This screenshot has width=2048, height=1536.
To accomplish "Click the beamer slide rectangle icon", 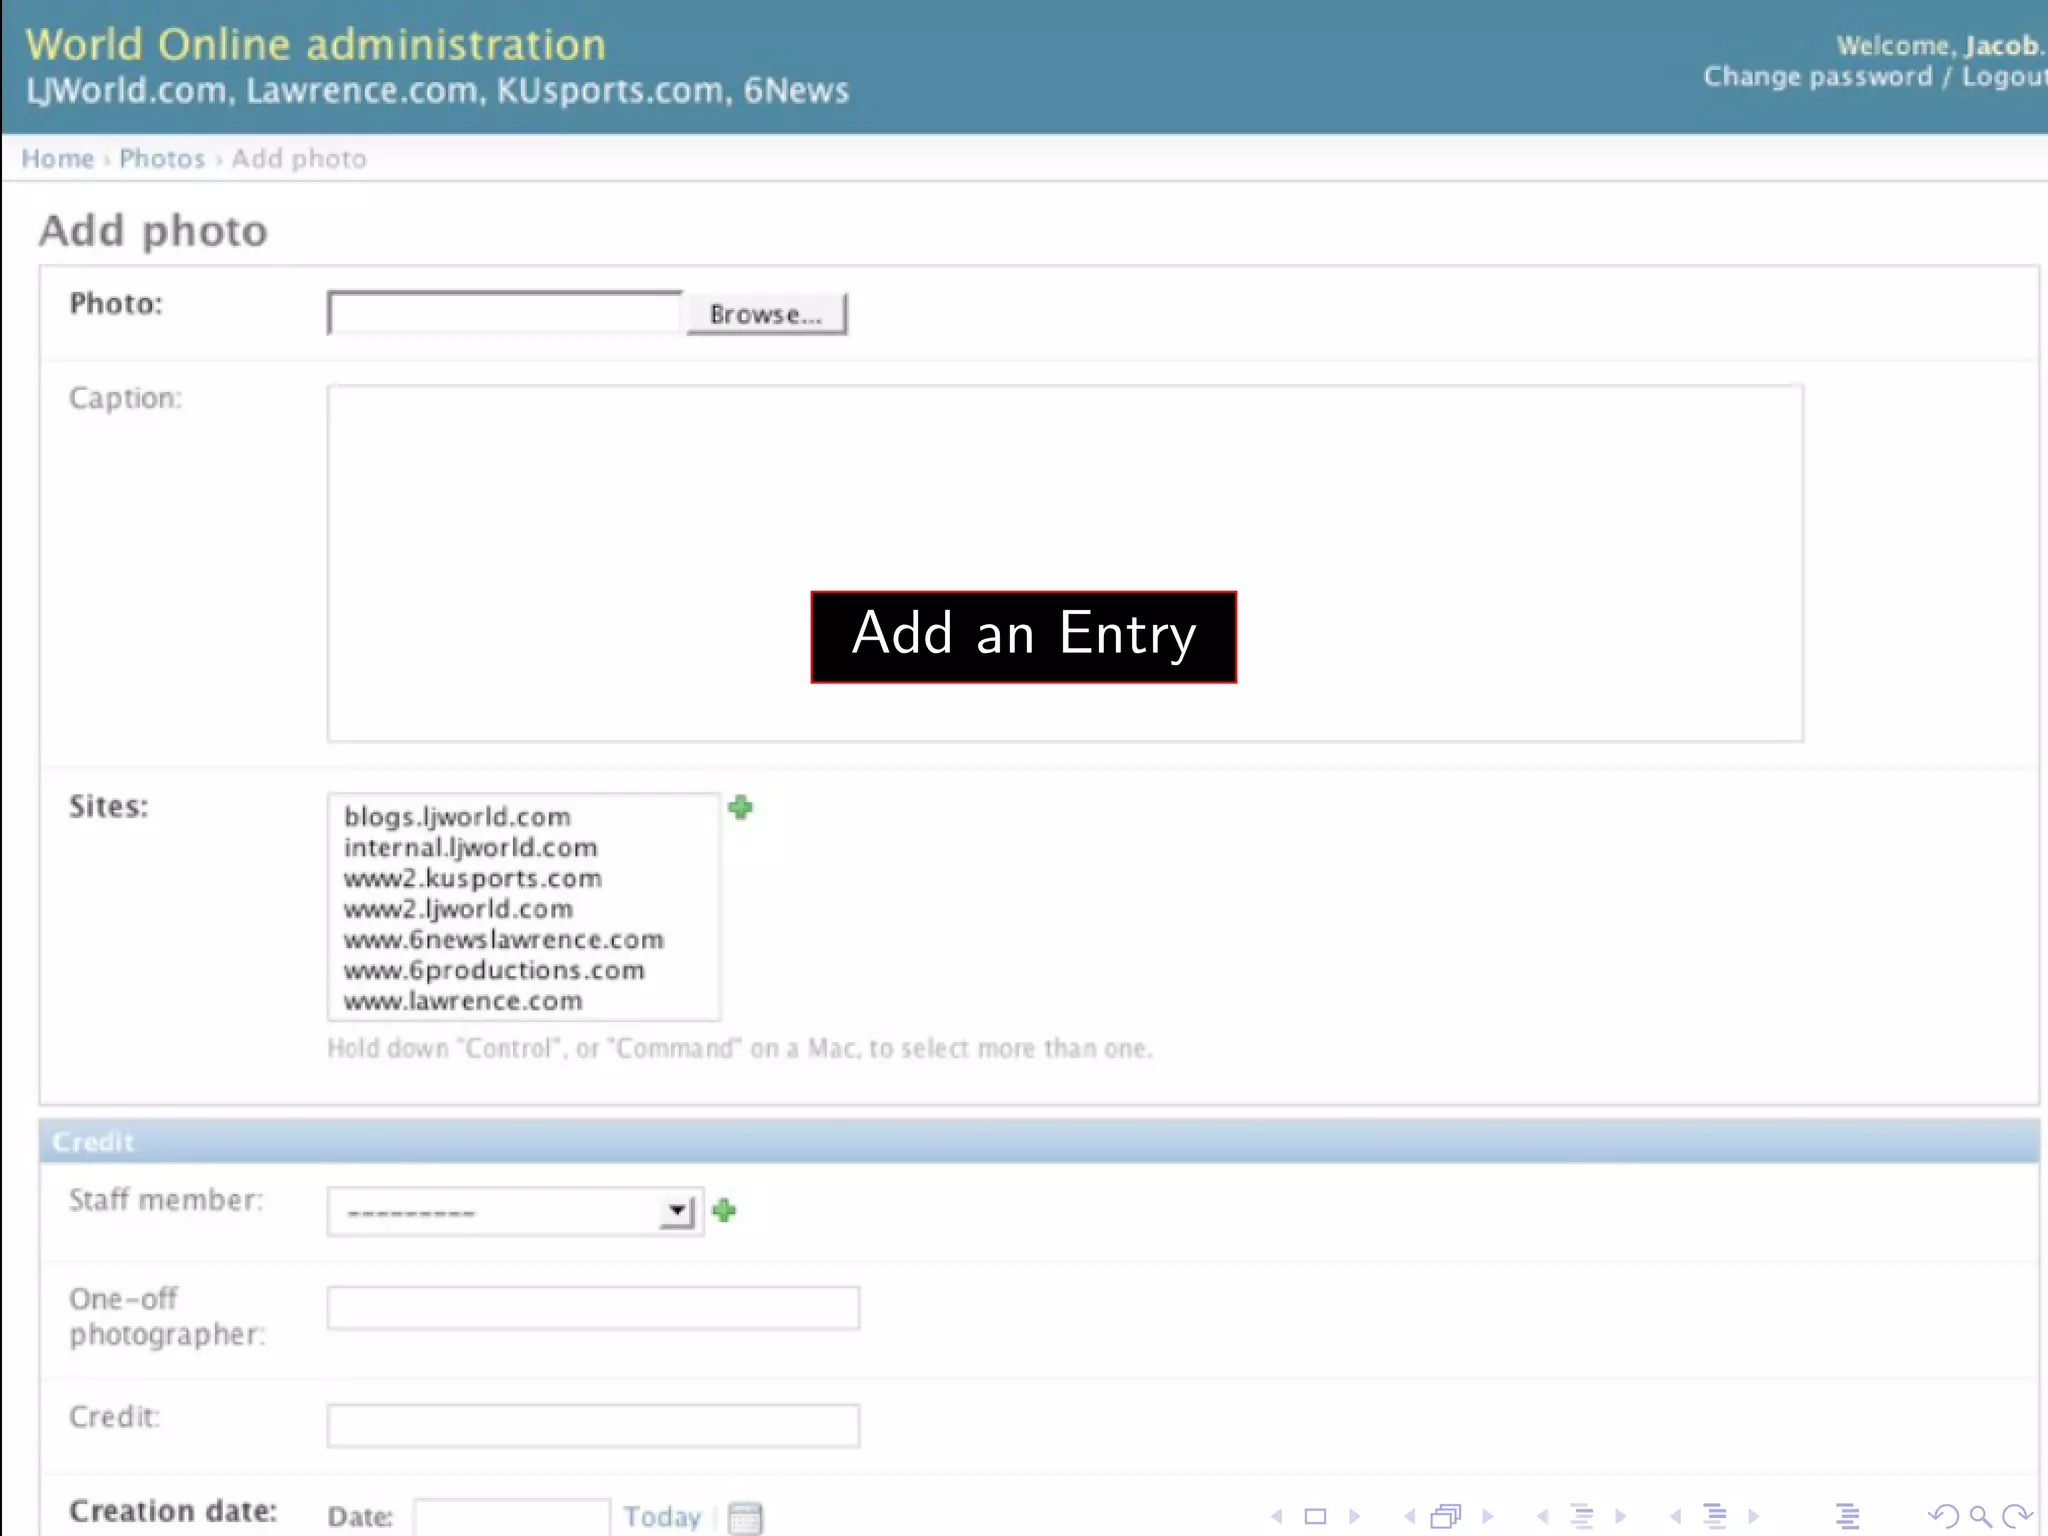I will coord(1315,1516).
